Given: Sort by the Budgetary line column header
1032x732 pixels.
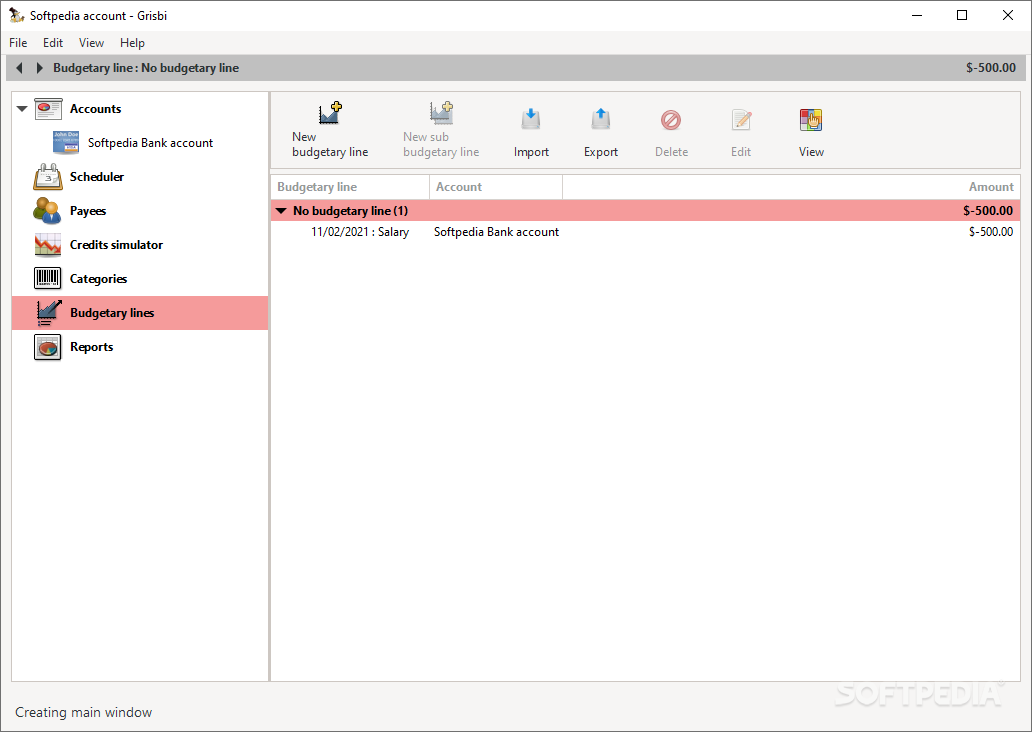Looking at the screenshot, I should click(x=350, y=187).
